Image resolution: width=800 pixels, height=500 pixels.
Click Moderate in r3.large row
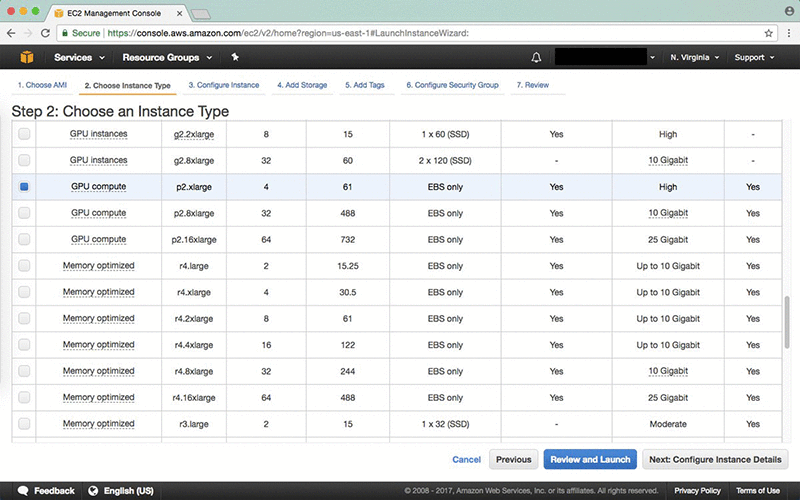pyautogui.click(x=668, y=424)
